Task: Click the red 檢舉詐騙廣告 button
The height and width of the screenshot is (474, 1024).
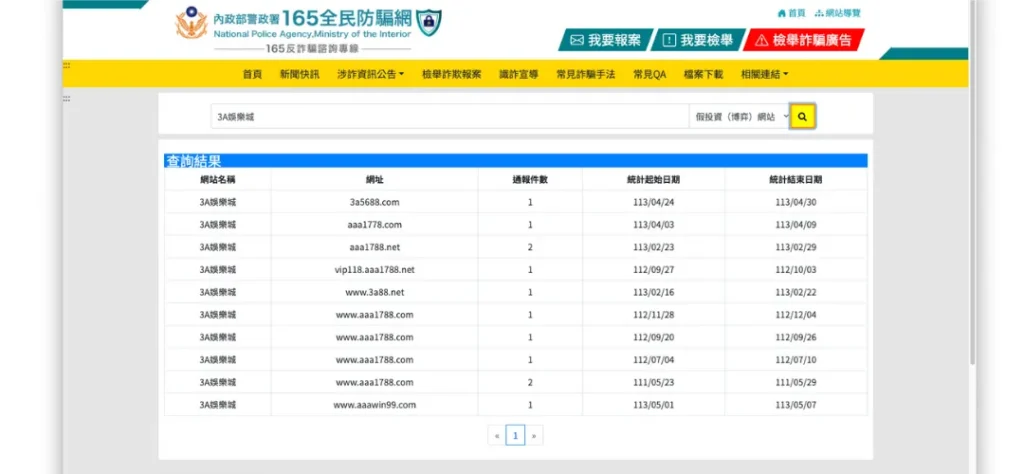Action: tap(804, 40)
